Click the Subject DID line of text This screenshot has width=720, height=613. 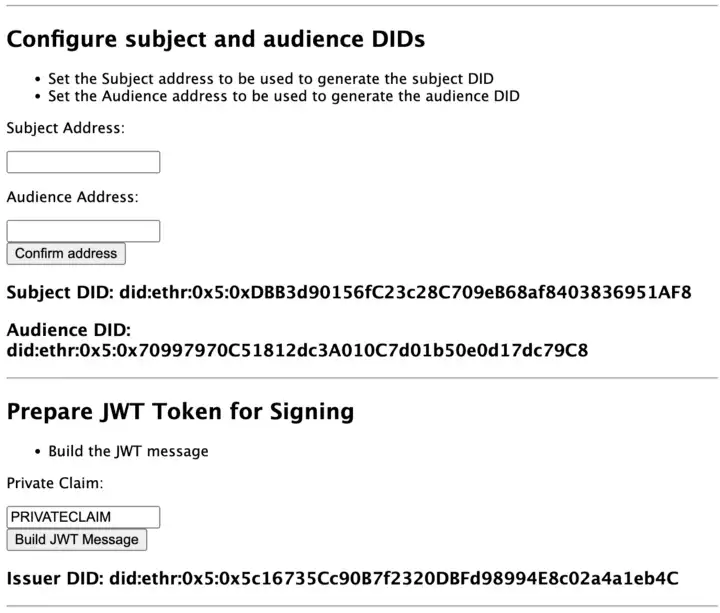(349, 293)
